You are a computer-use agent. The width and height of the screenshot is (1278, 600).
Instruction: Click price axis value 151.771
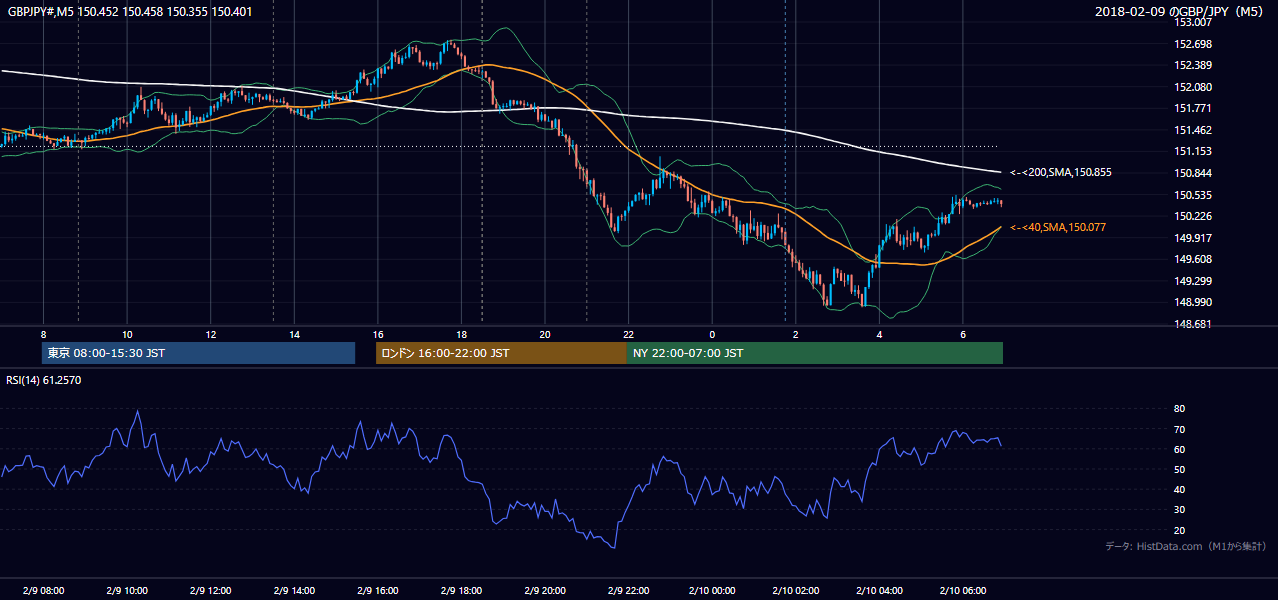click(x=1193, y=108)
